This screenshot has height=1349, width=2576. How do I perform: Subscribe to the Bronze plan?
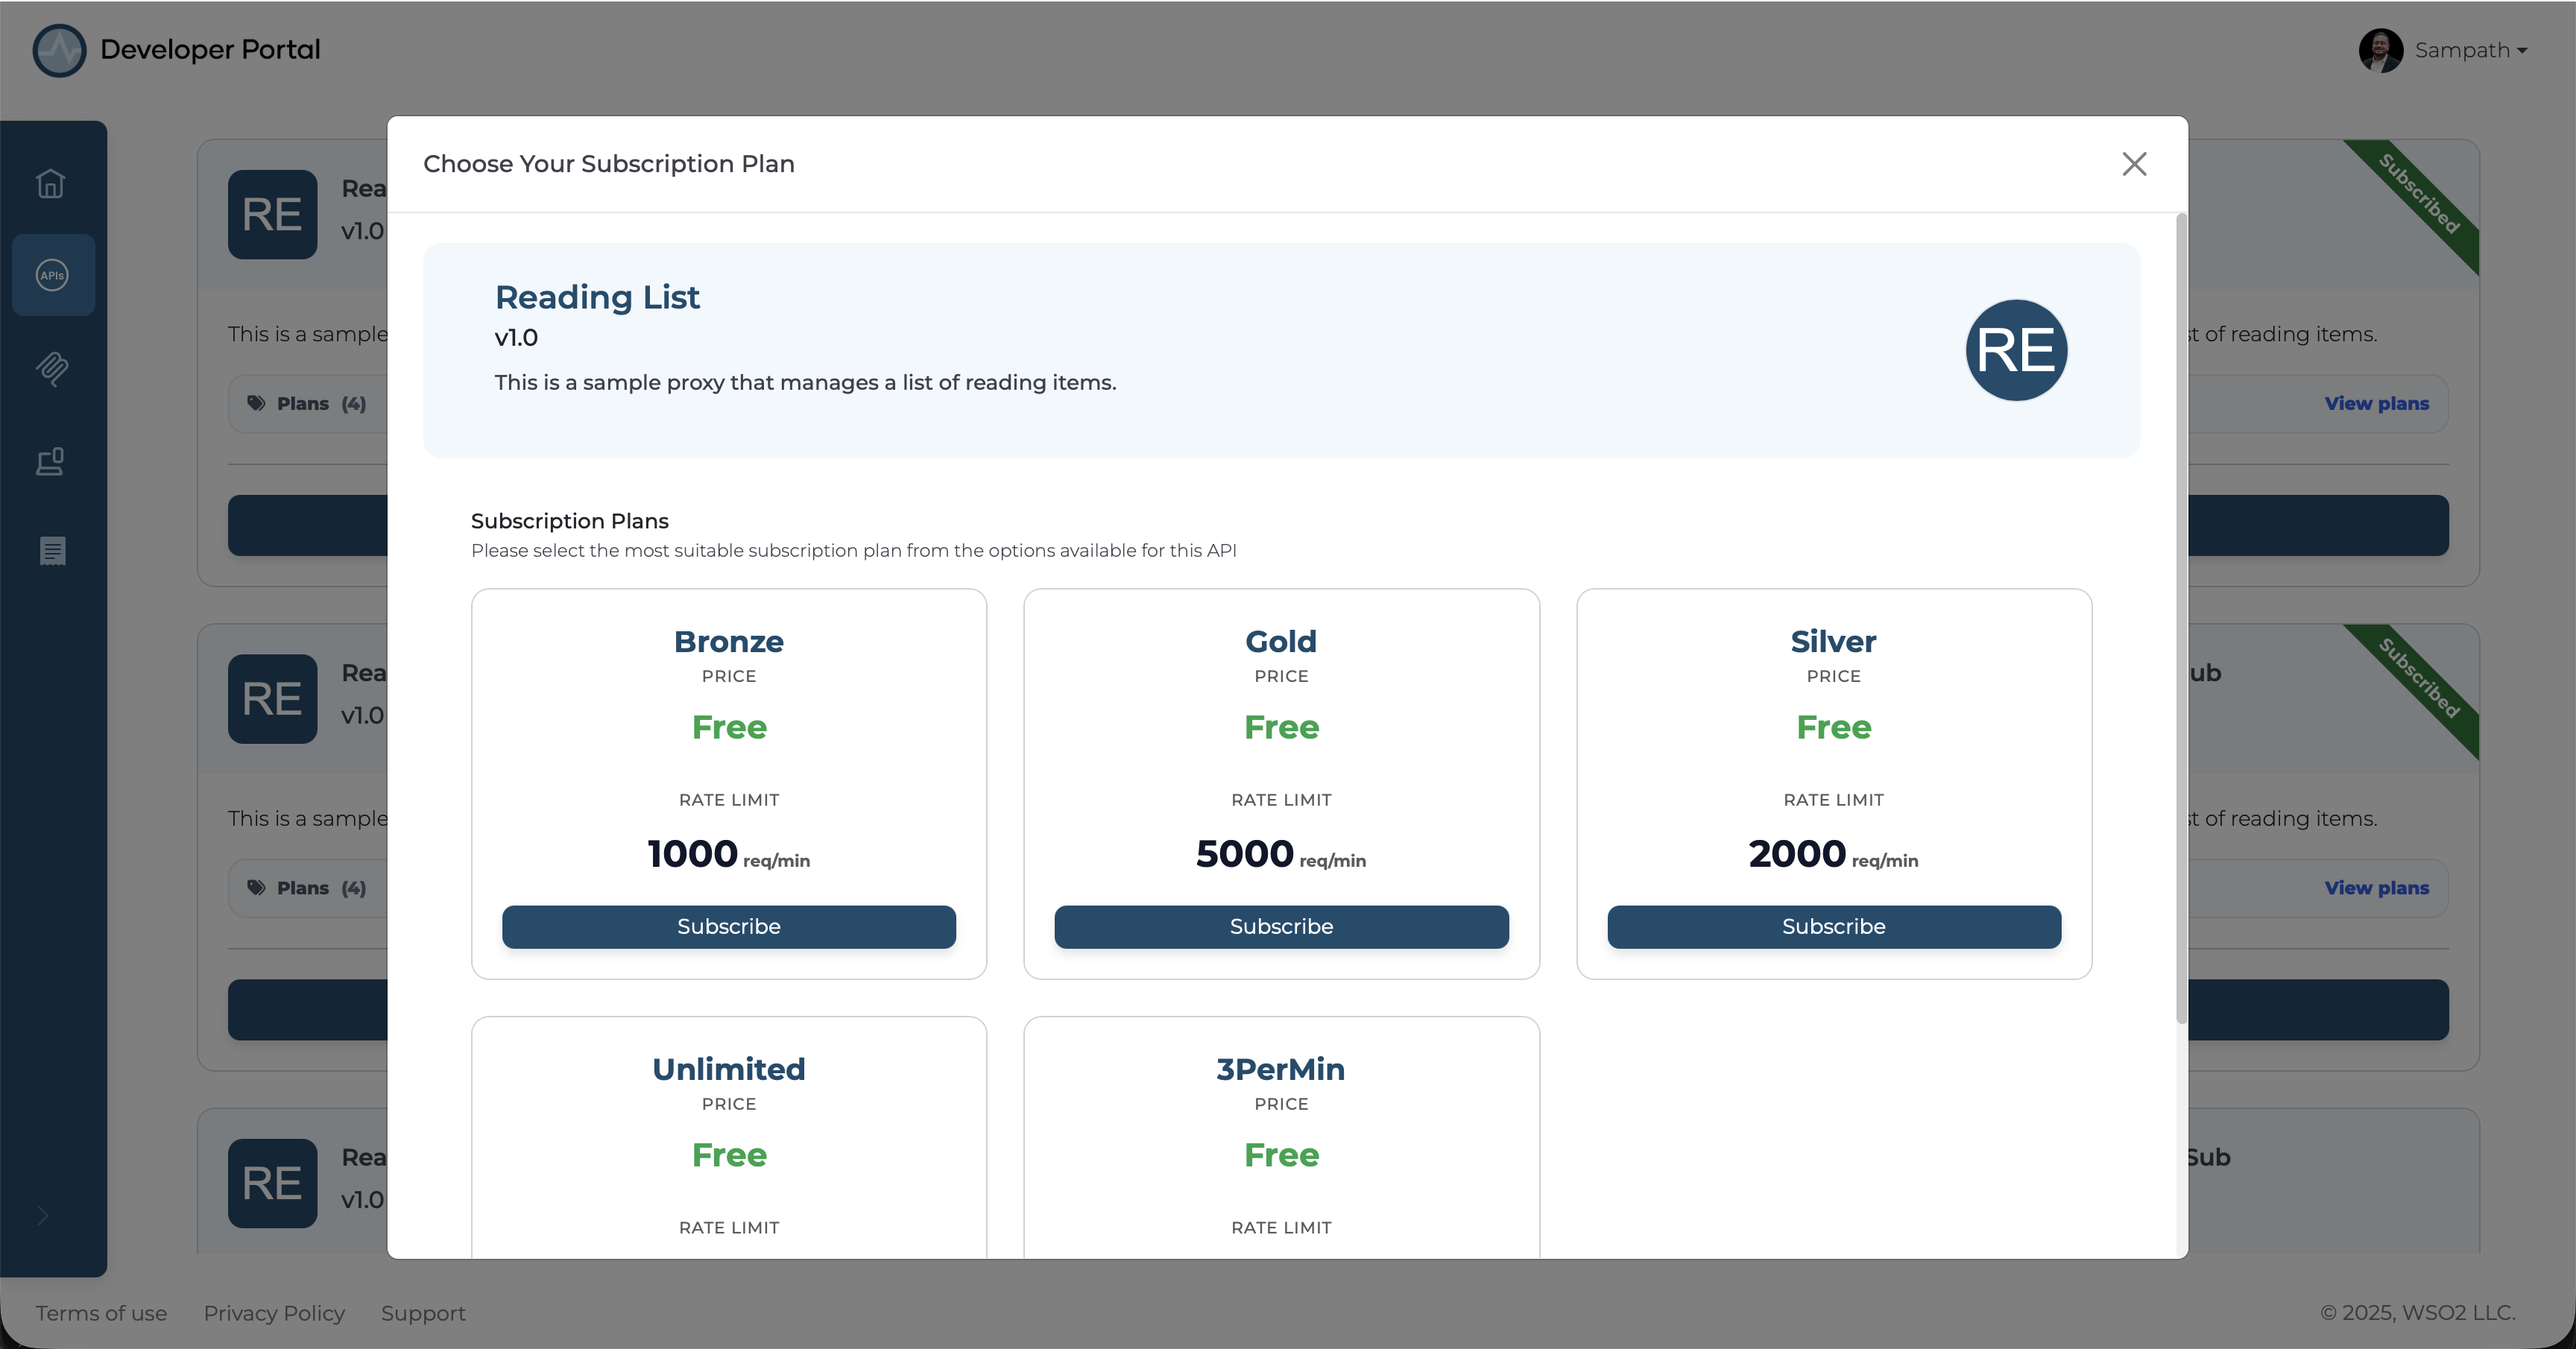(x=728, y=926)
